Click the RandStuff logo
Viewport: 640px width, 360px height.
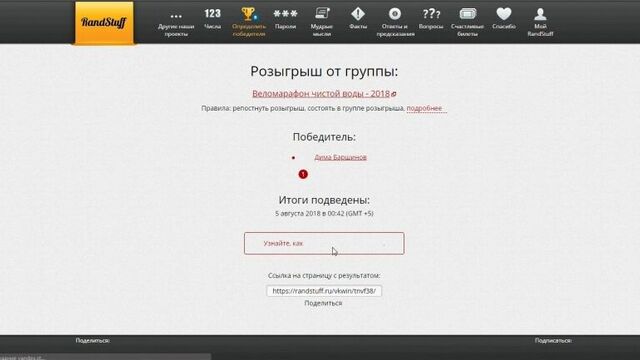click(x=104, y=22)
